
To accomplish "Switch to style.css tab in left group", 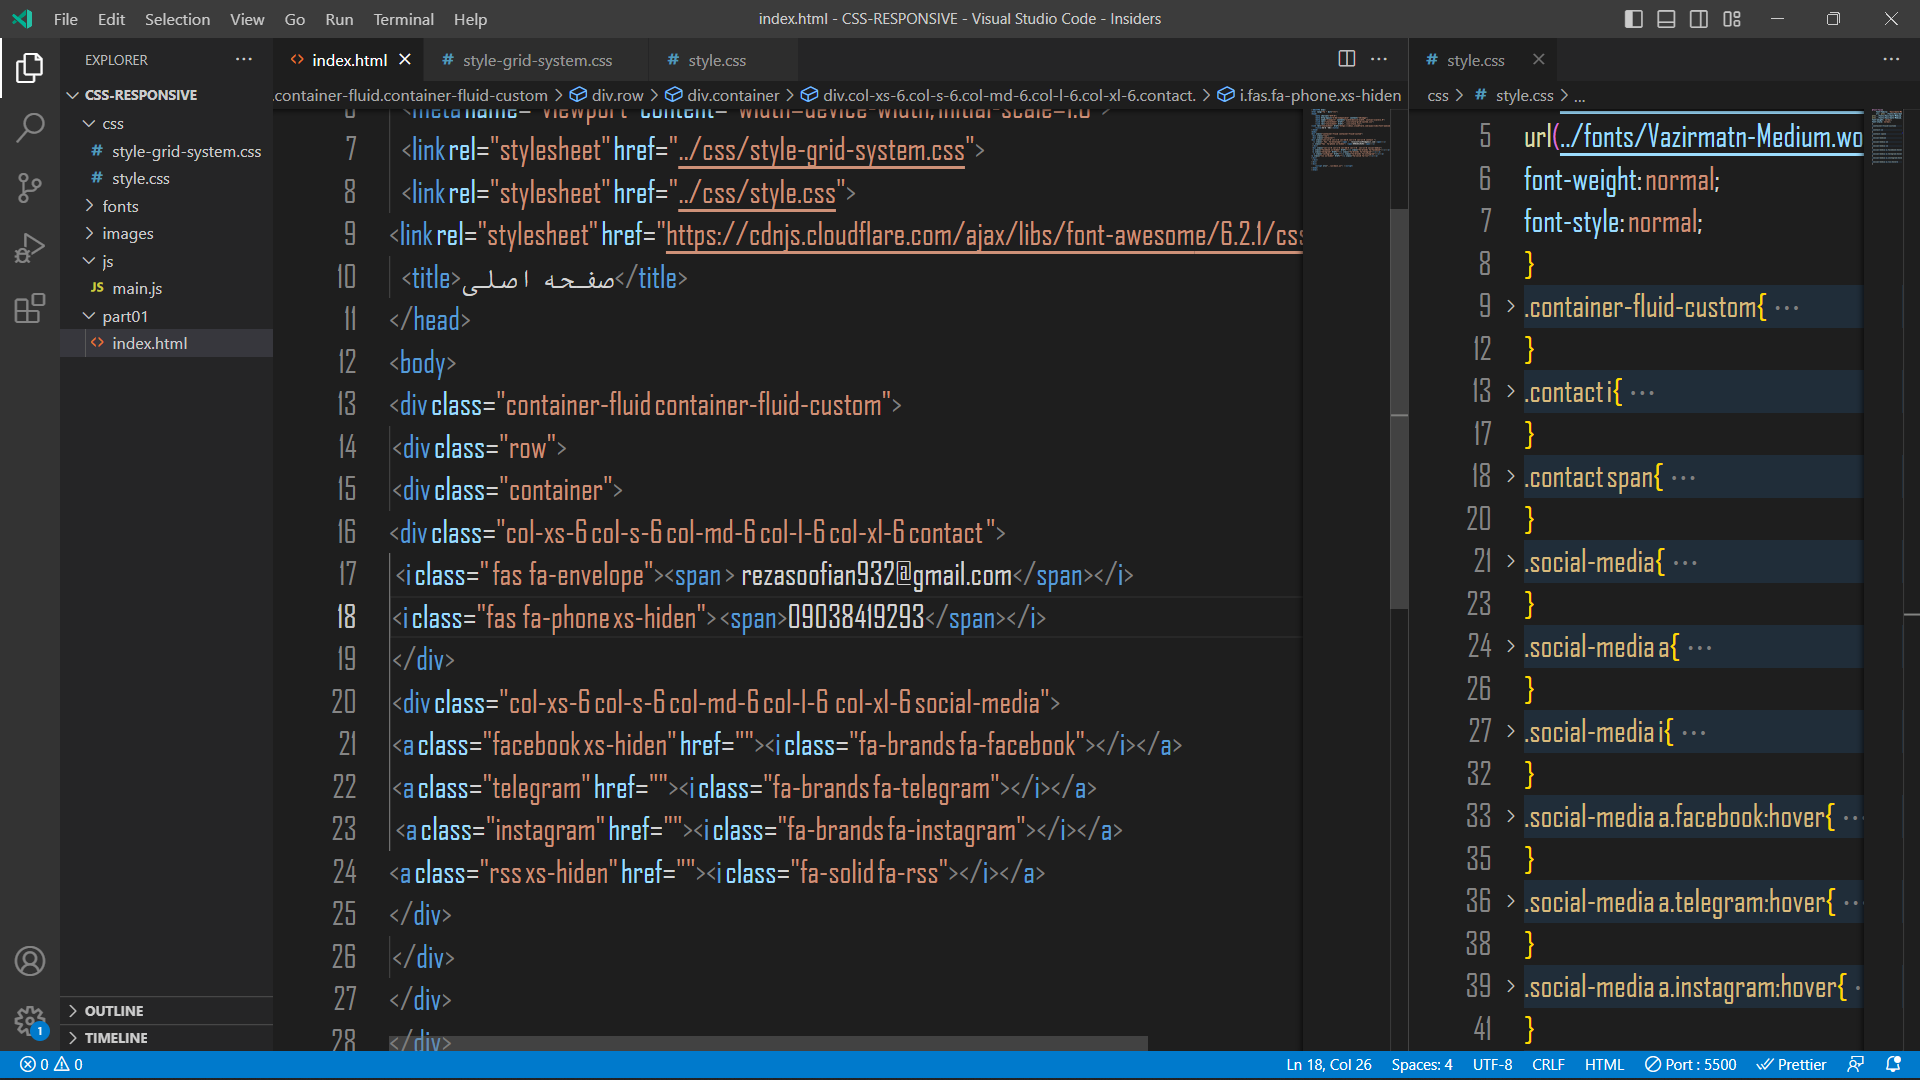I will tap(717, 60).
